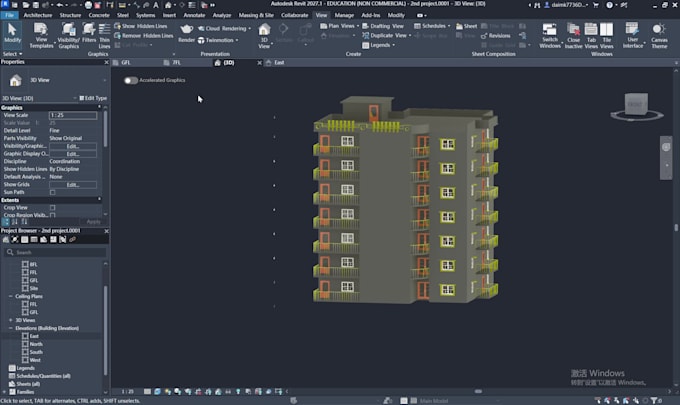Open the GFL view tab
680x405 pixels.
pos(126,63)
